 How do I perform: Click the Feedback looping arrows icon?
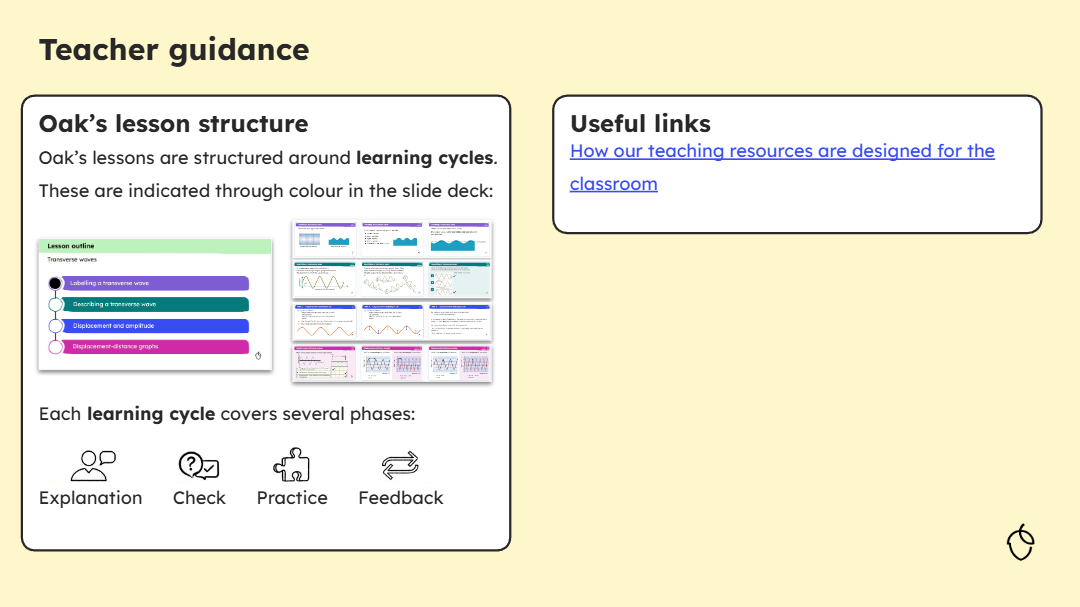point(400,465)
